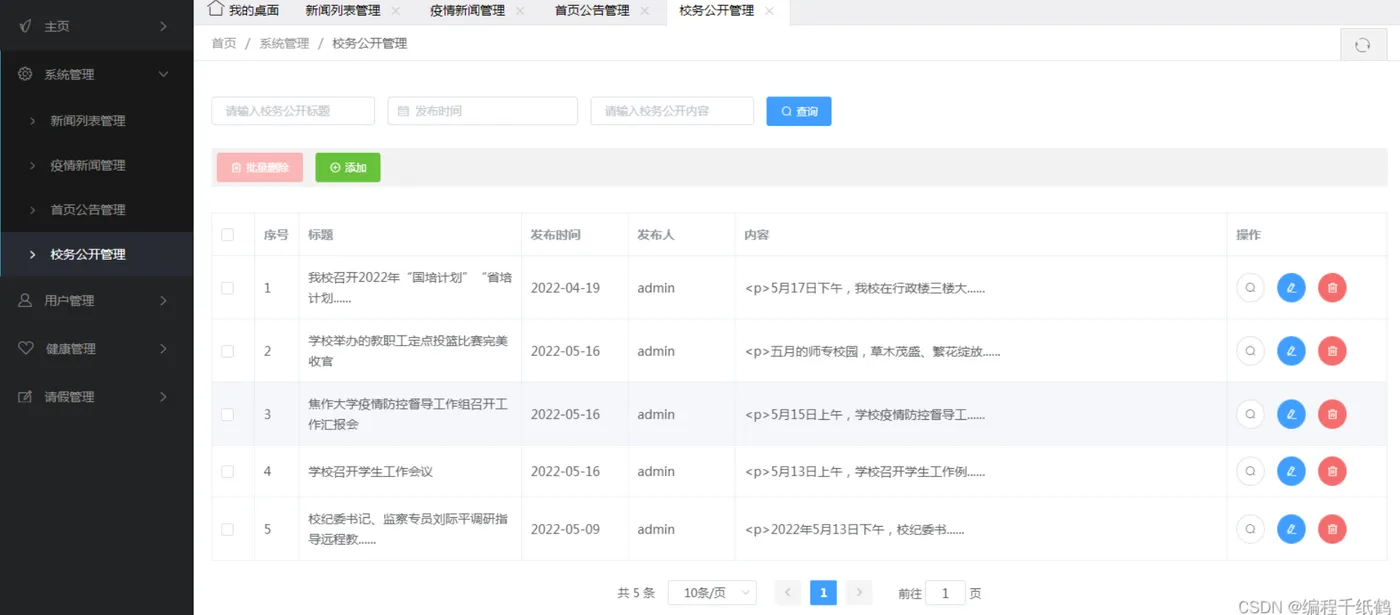Focus the 请输入校务公开内容 input field
The height and width of the screenshot is (615, 1400).
(x=672, y=111)
